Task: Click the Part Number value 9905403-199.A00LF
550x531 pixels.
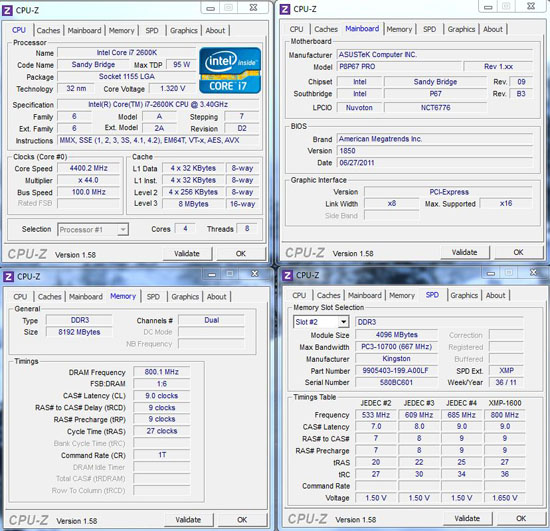Action: (x=396, y=370)
